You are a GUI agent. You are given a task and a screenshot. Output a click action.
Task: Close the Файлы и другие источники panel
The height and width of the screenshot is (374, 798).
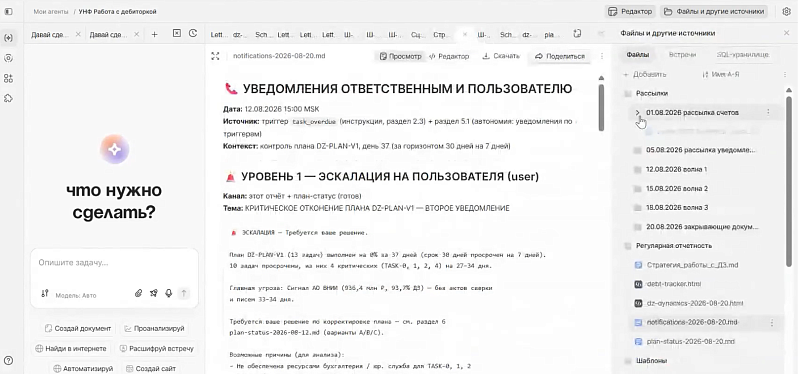786,33
